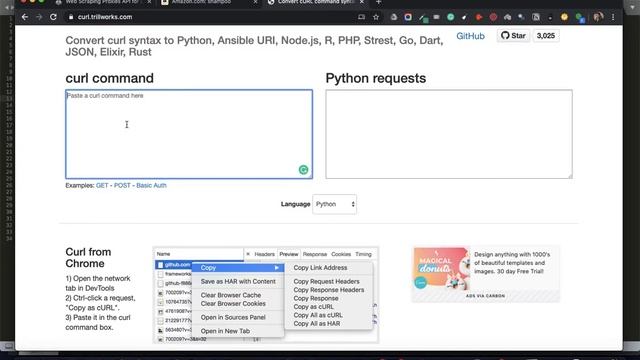Close the Web Scraping tab
The height and width of the screenshot is (360, 640).
(149, 2)
